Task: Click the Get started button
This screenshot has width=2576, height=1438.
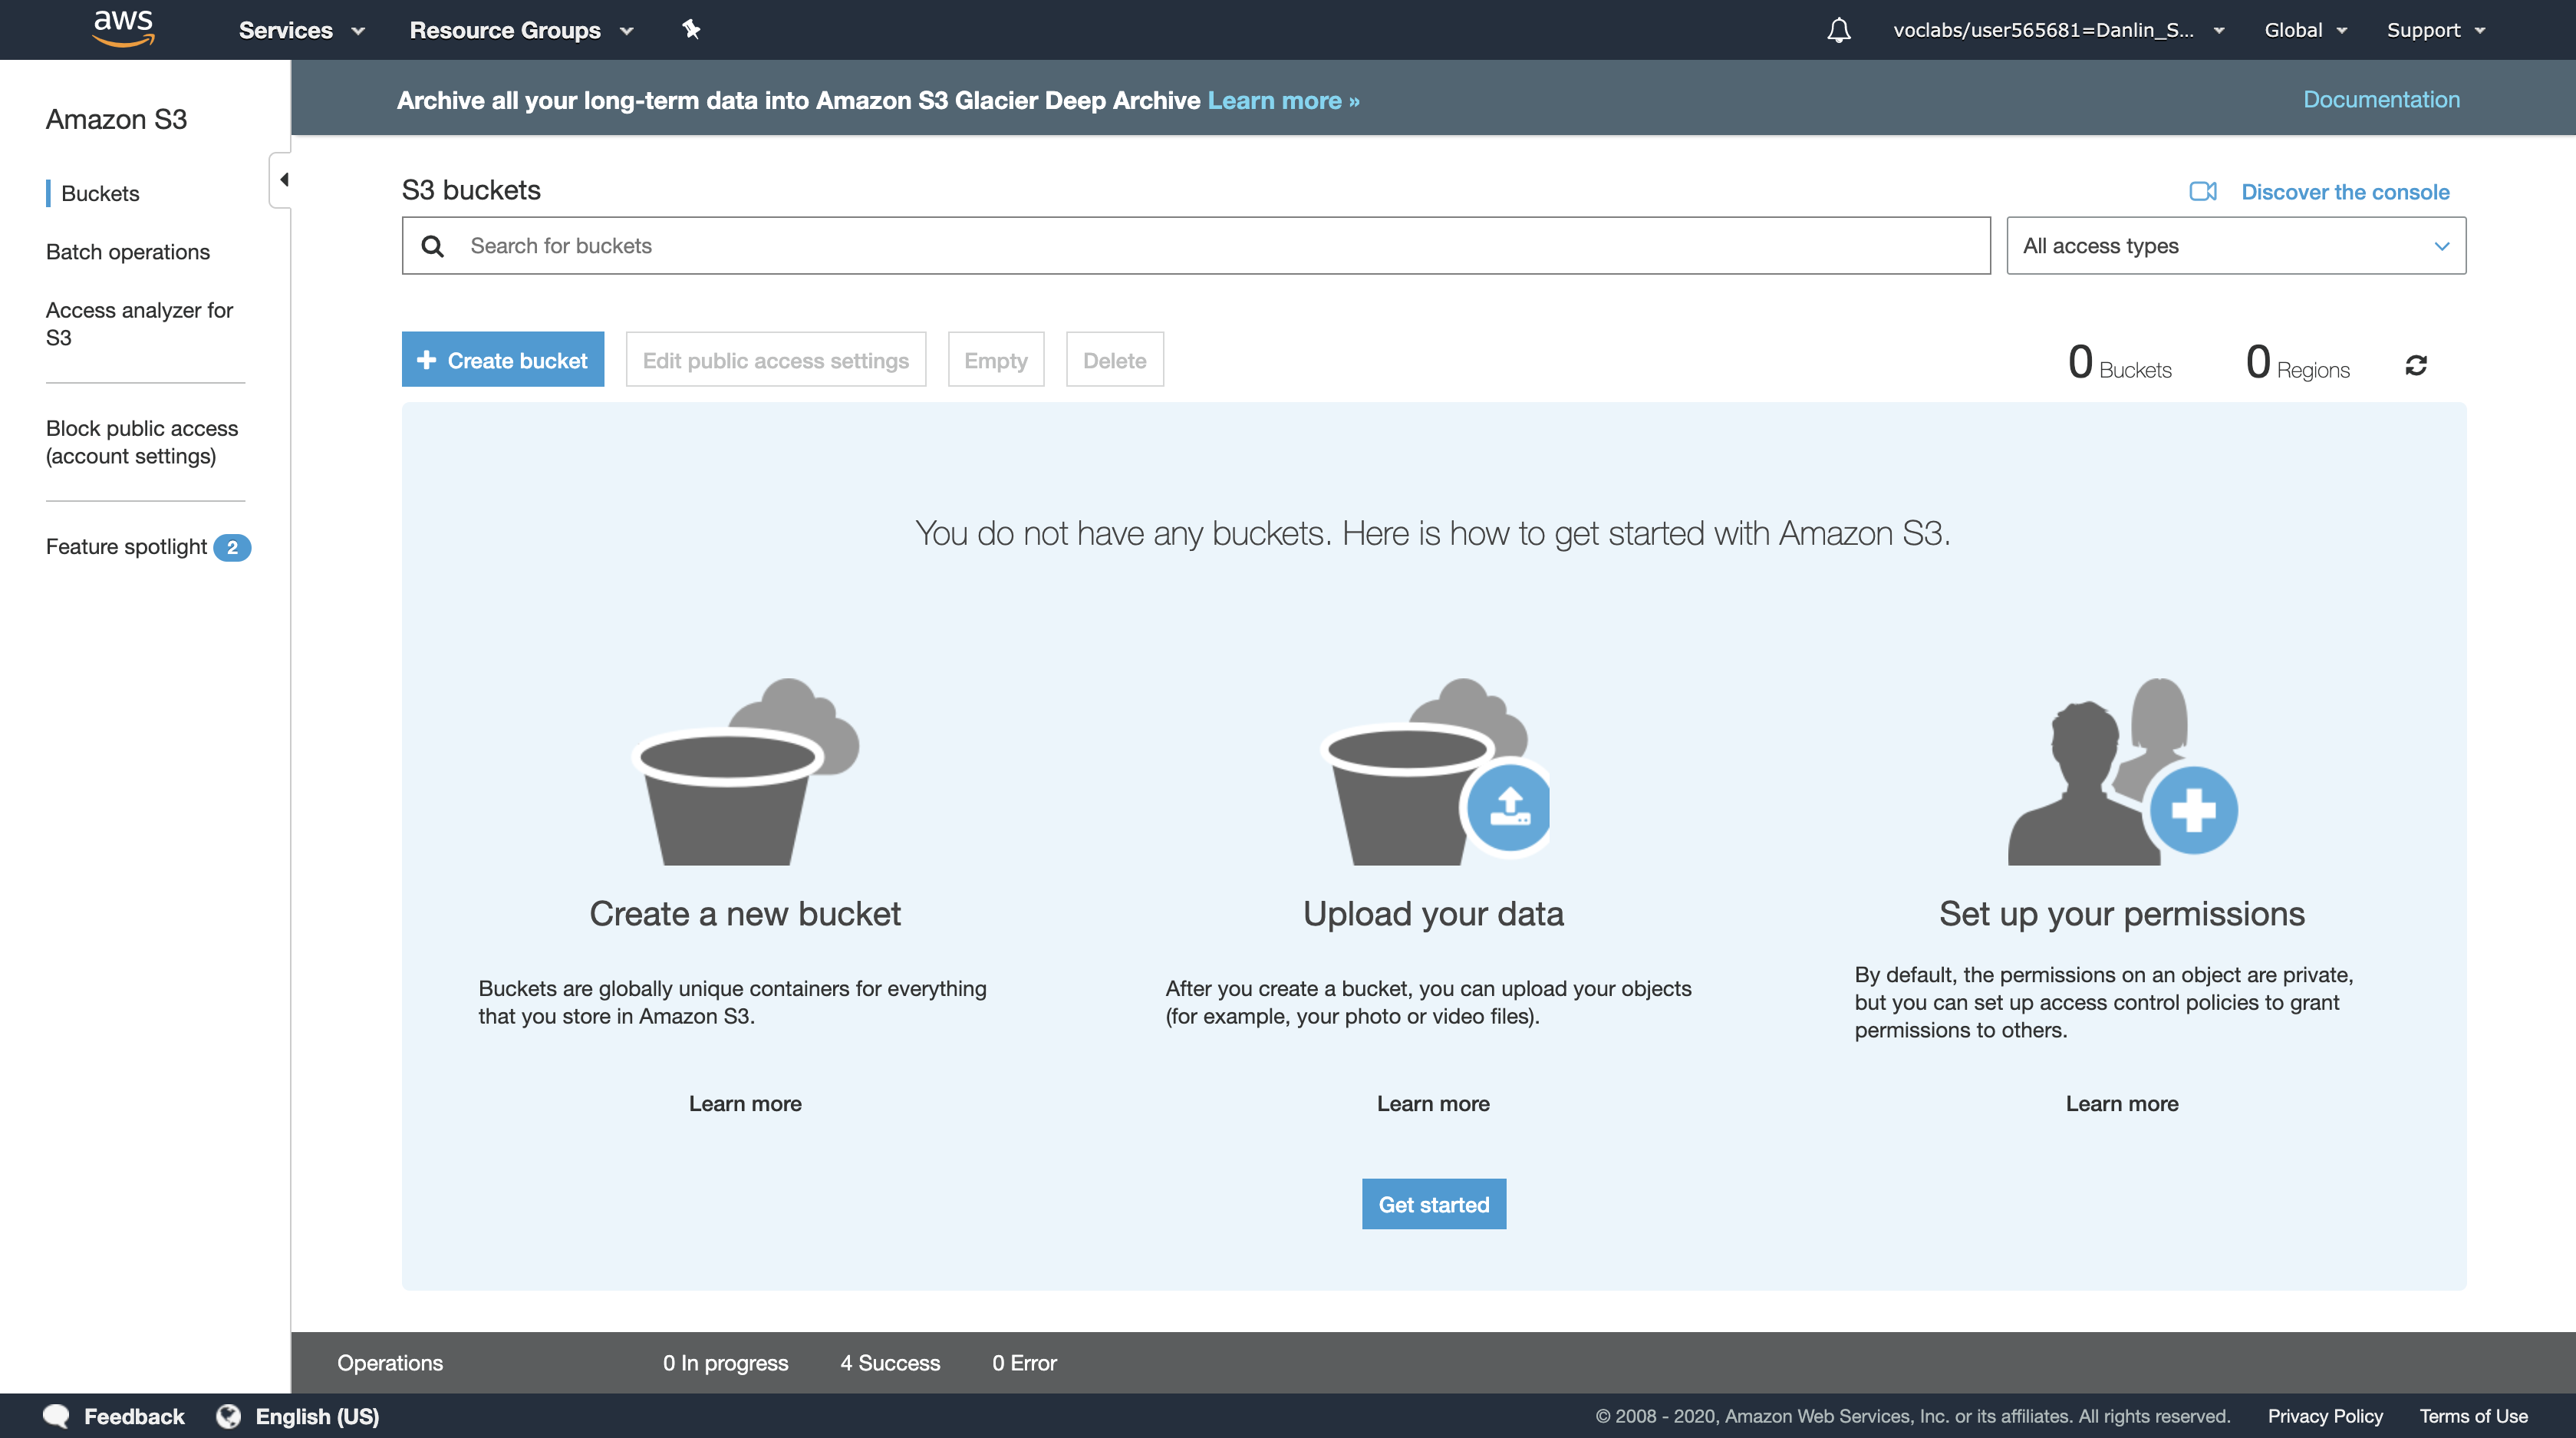Action: (1433, 1204)
